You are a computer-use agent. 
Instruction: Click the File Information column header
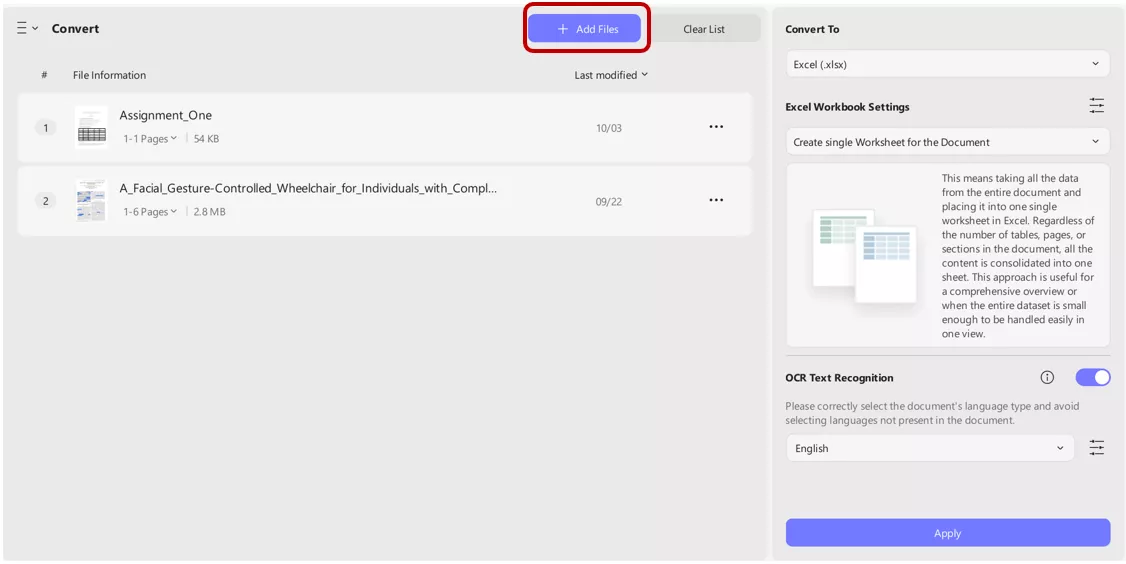pos(109,75)
